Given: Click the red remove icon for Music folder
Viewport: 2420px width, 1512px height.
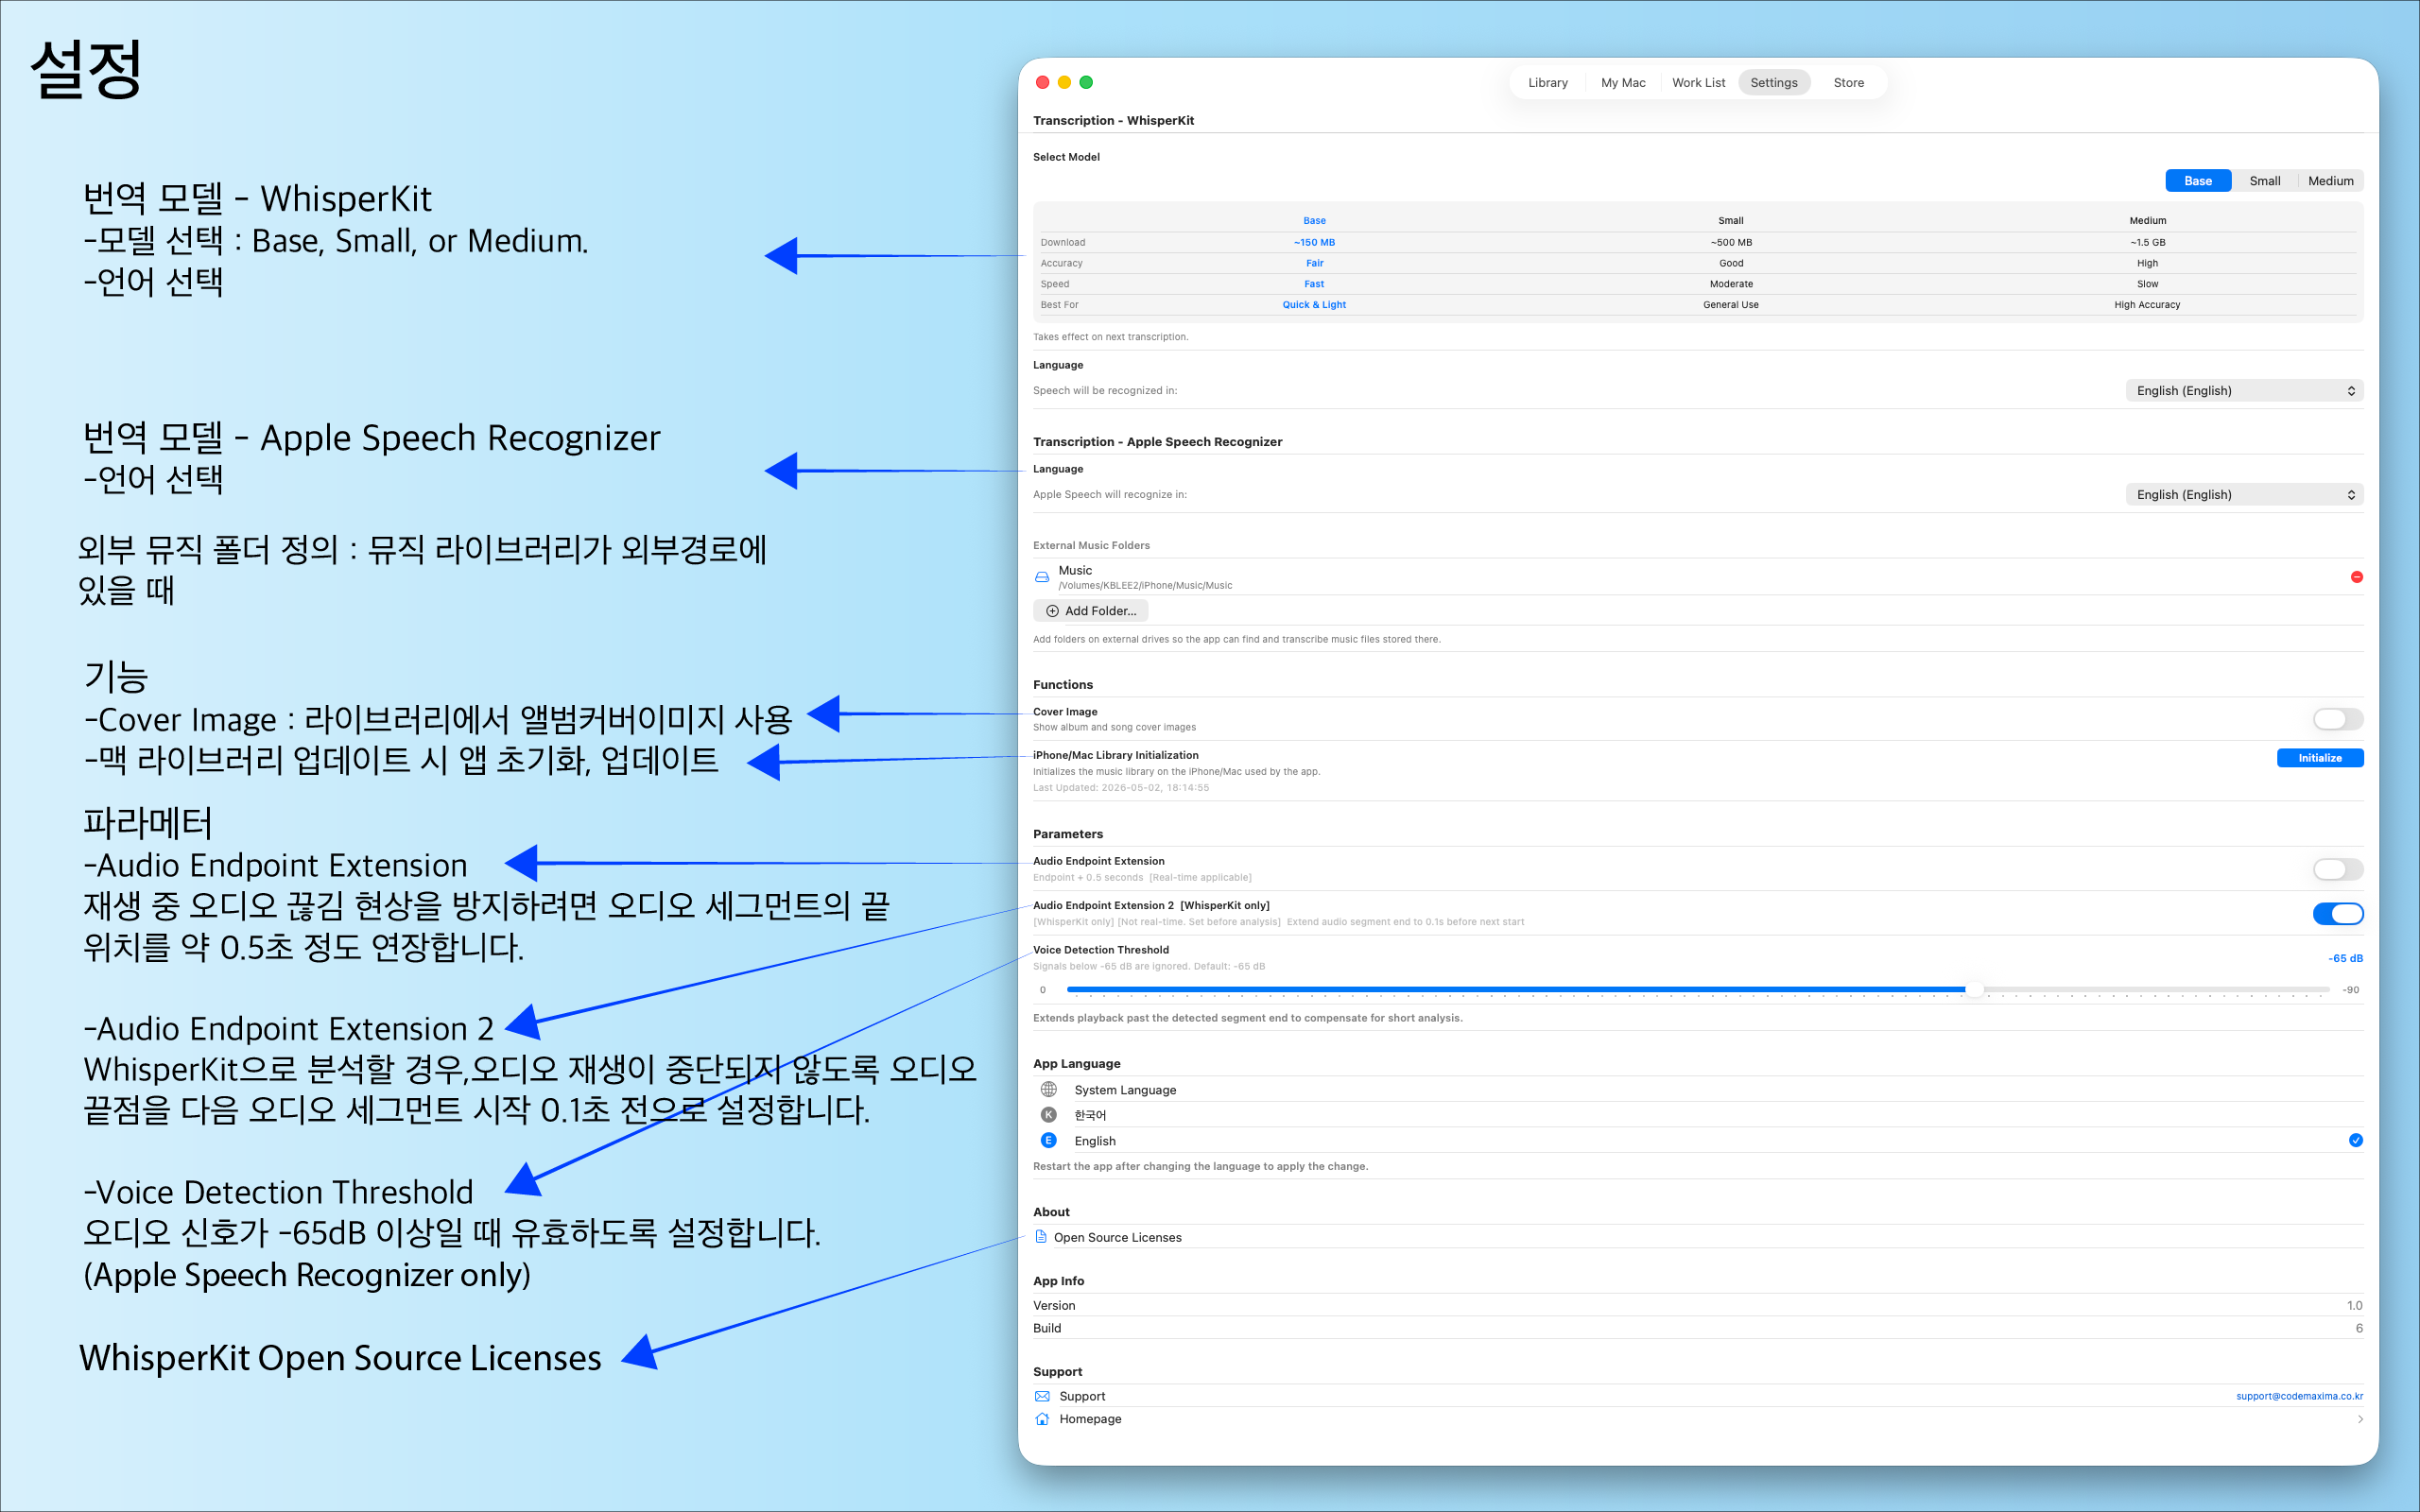Looking at the screenshot, I should point(2356,577).
